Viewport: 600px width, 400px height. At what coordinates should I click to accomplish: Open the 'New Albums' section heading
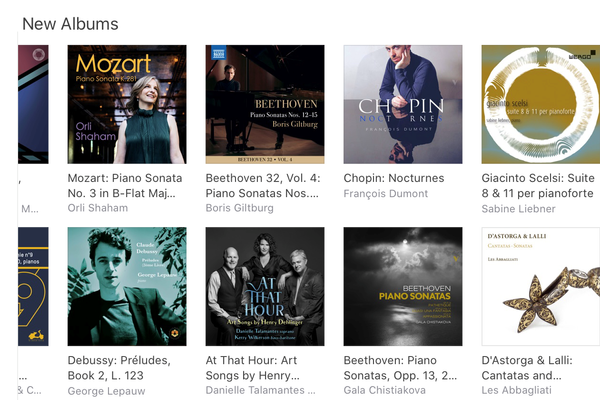[x=70, y=24]
